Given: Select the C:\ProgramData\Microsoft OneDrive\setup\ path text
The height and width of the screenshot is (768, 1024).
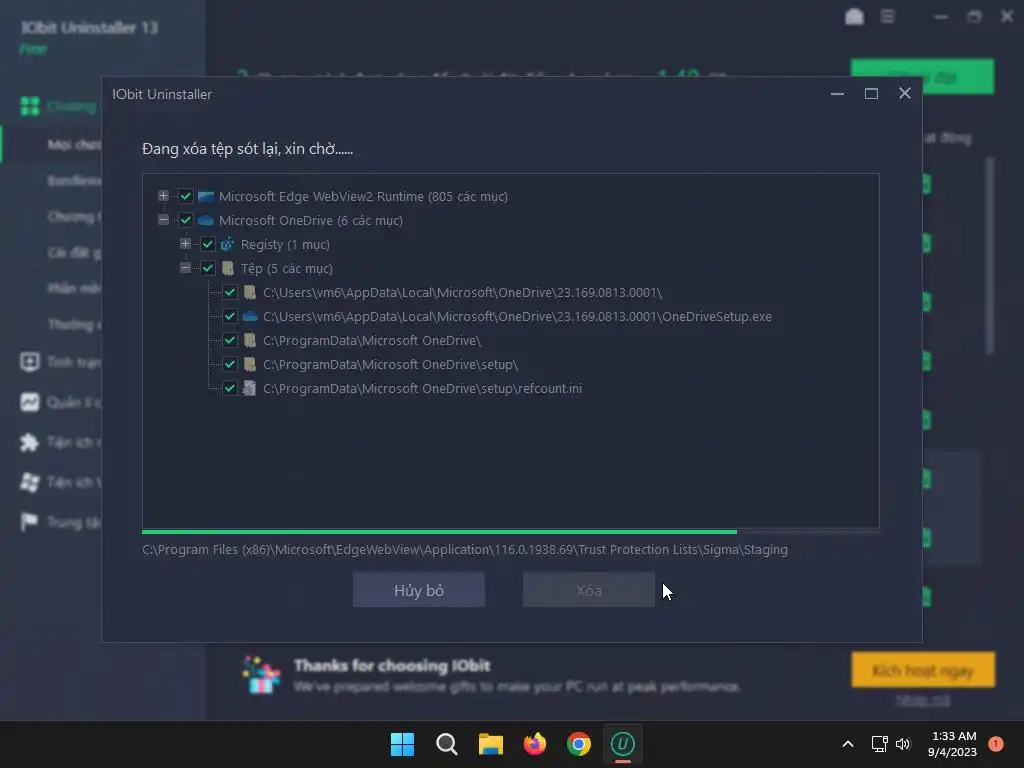Looking at the screenshot, I should tap(391, 364).
